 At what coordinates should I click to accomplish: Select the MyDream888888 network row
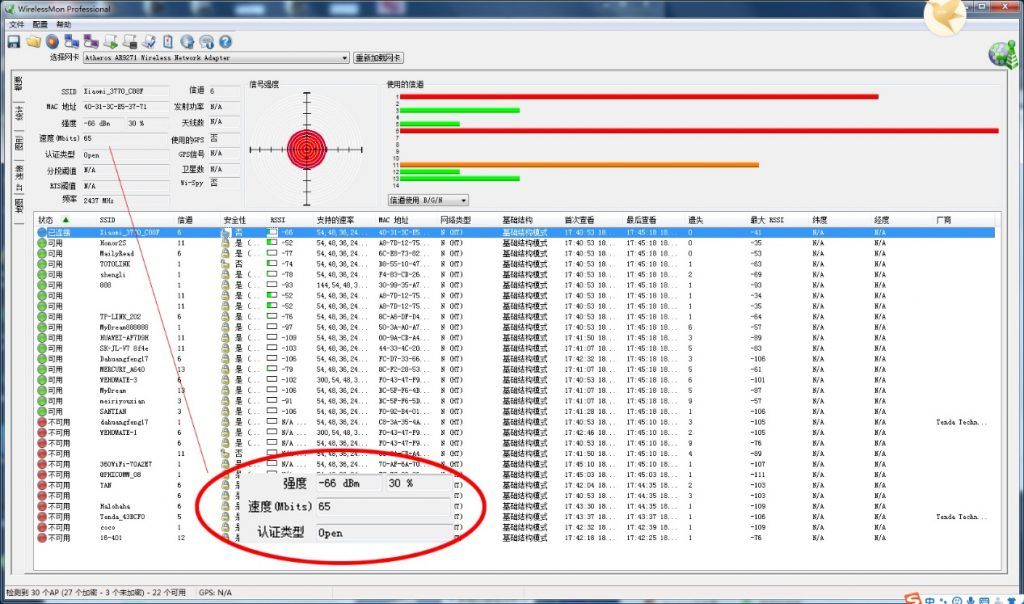click(516, 327)
